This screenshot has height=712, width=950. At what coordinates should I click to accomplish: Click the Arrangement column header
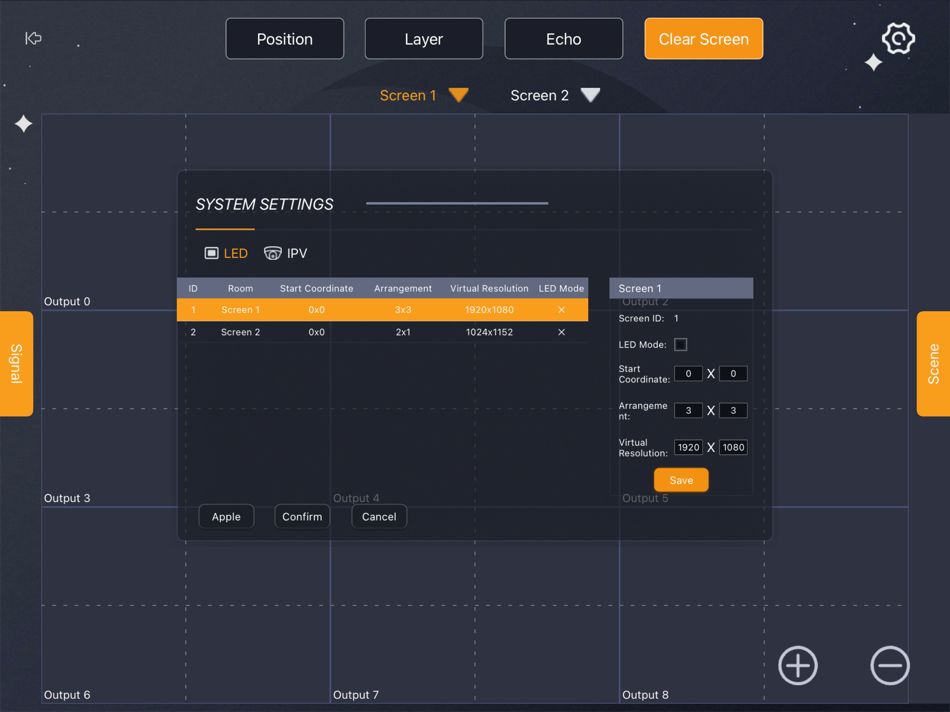pyautogui.click(x=403, y=288)
